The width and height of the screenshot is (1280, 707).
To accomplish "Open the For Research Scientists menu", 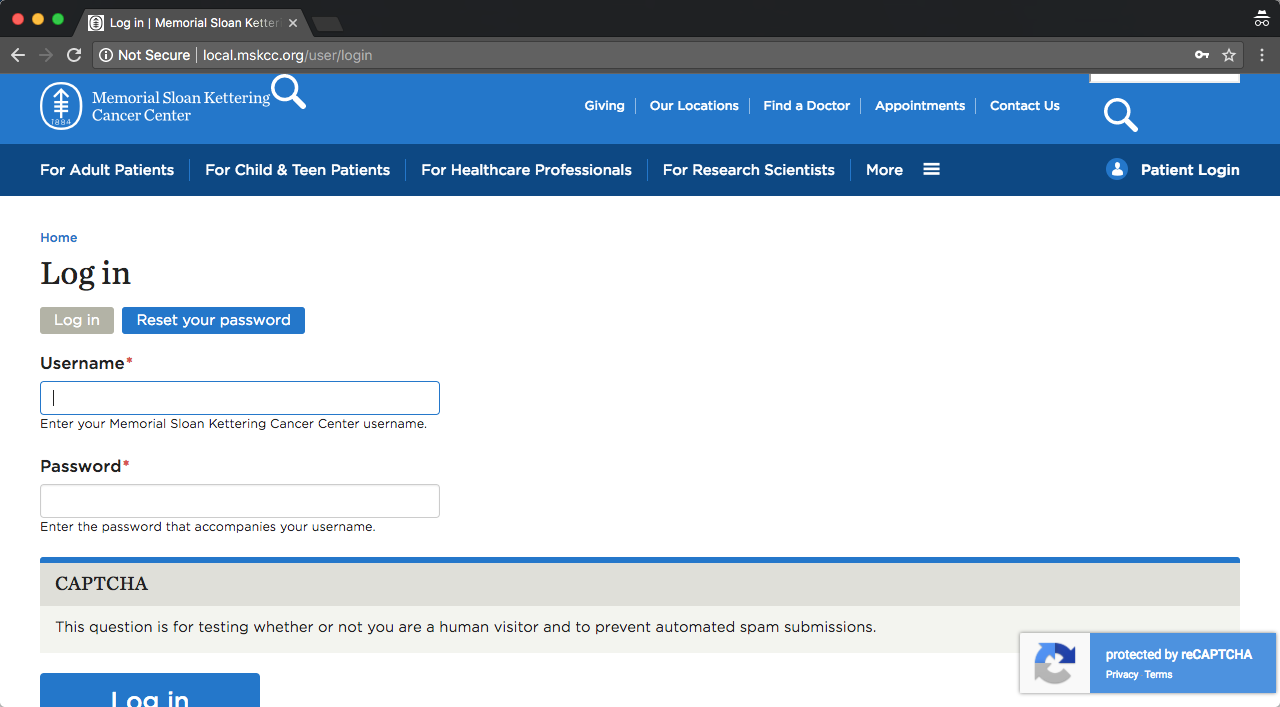I will tap(749, 170).
